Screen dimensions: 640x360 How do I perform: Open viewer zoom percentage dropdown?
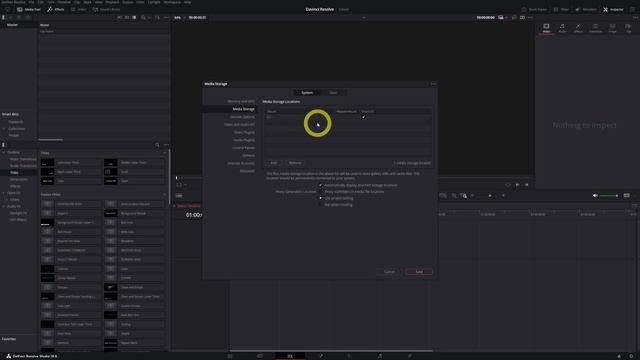(180, 18)
